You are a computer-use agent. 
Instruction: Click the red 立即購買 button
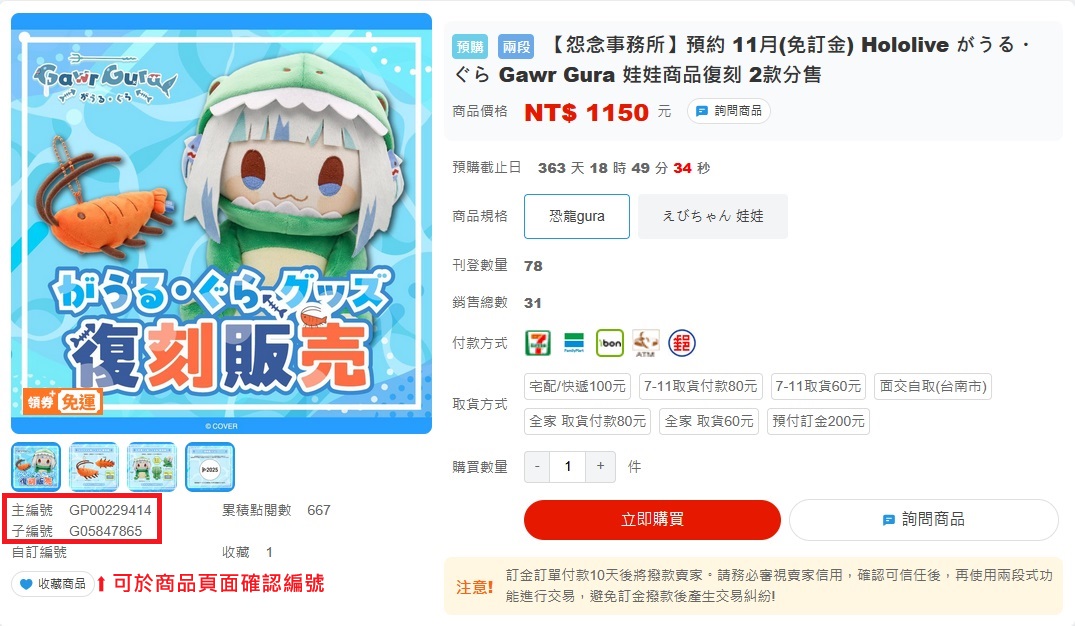(x=652, y=520)
